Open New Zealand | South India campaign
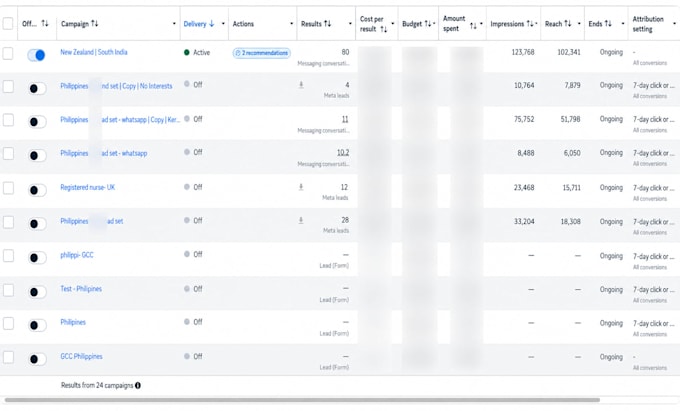Image resolution: width=680 pixels, height=411 pixels. pyautogui.click(x=94, y=52)
